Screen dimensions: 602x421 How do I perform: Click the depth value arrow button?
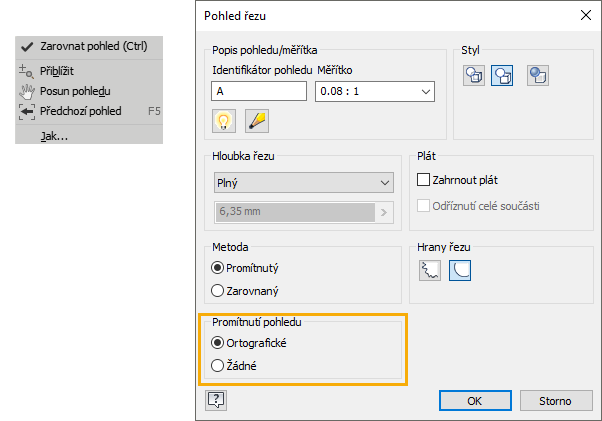[382, 212]
